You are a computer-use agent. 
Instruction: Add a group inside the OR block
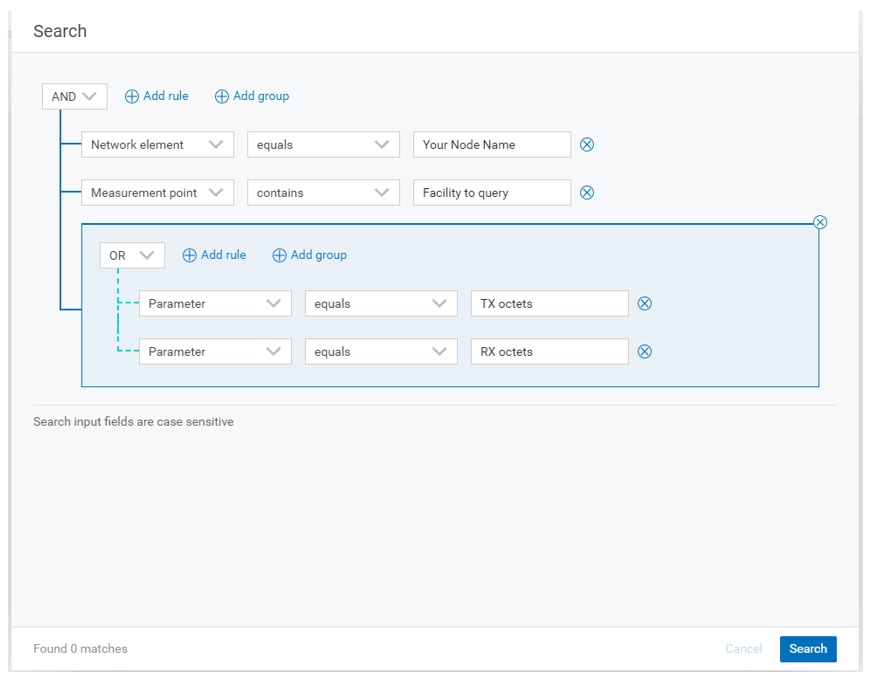309,255
